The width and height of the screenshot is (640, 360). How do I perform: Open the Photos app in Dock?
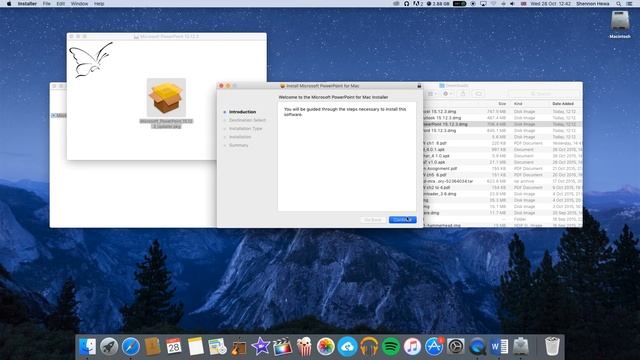coord(326,347)
